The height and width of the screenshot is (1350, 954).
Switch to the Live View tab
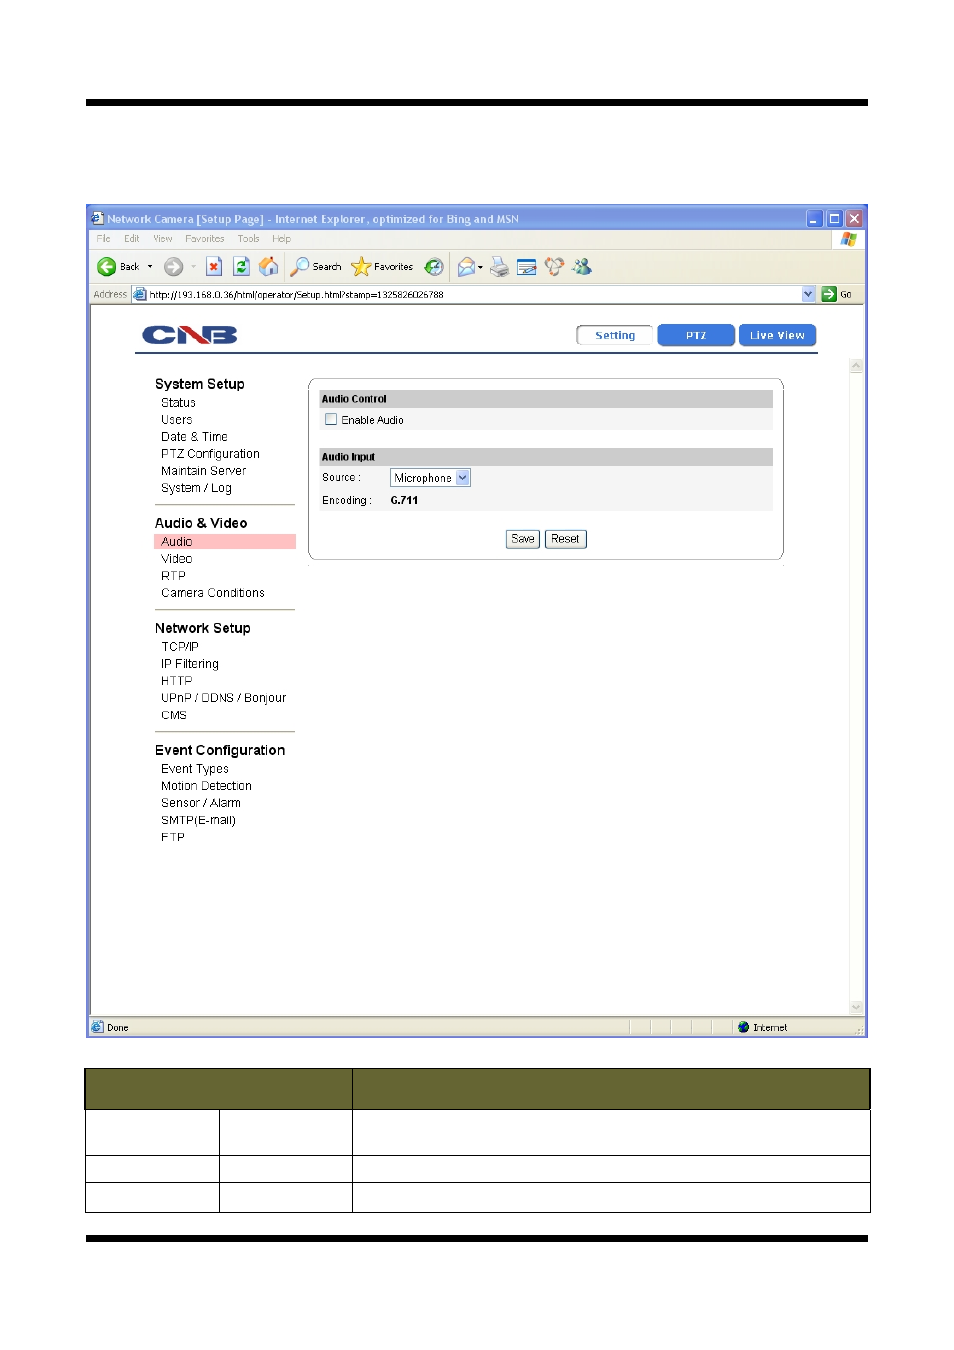click(x=777, y=335)
